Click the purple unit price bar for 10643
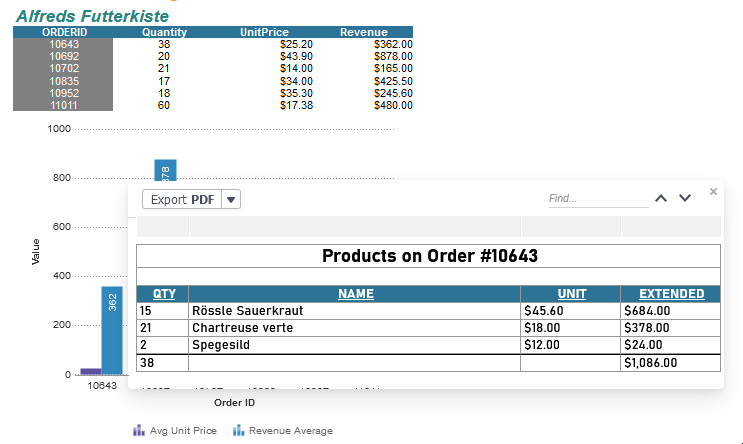 pos(91,371)
